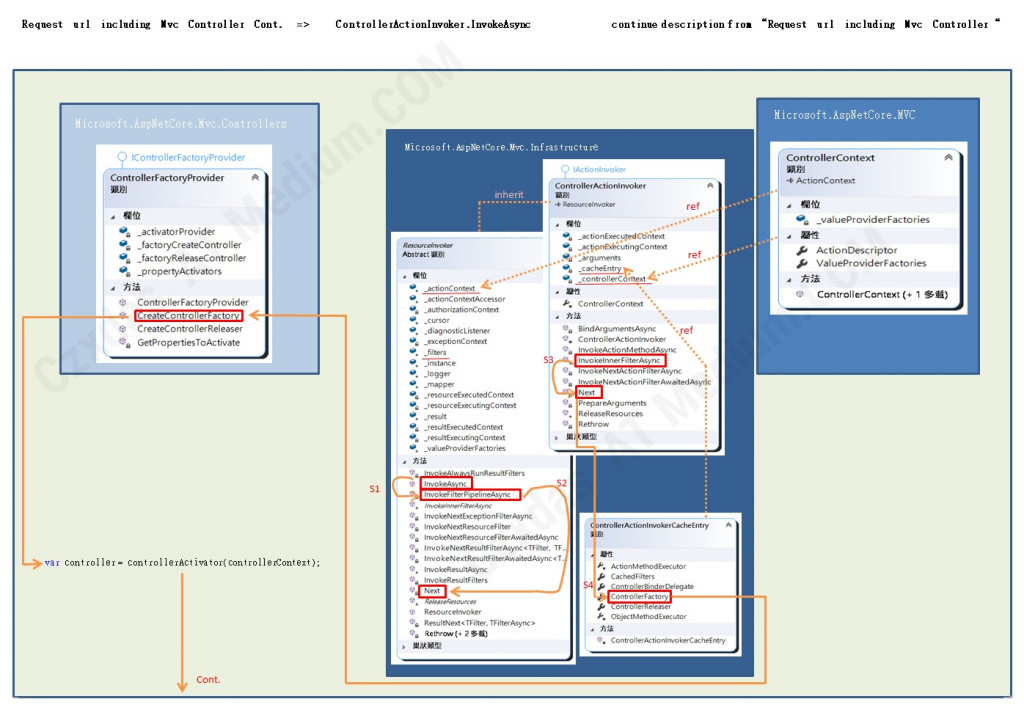Image resolution: width=1024 pixels, height=710 pixels.
Task: Click the field icon beside _actionExecutedContext
Action: click(567, 236)
